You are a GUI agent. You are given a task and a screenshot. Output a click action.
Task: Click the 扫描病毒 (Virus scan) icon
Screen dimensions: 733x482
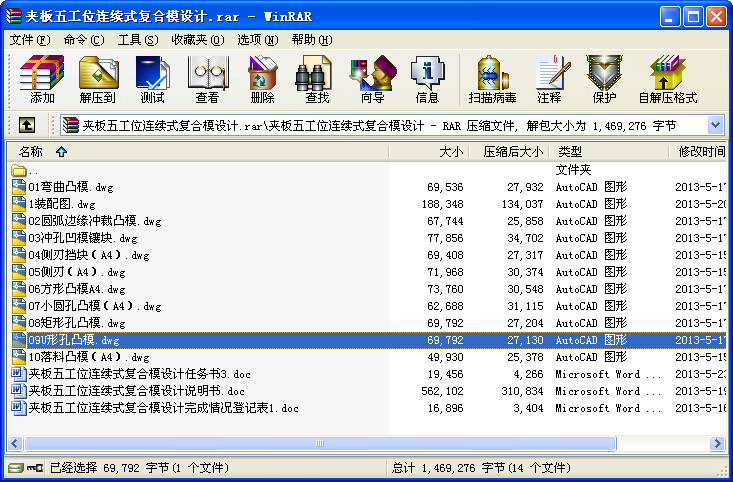tap(492, 72)
